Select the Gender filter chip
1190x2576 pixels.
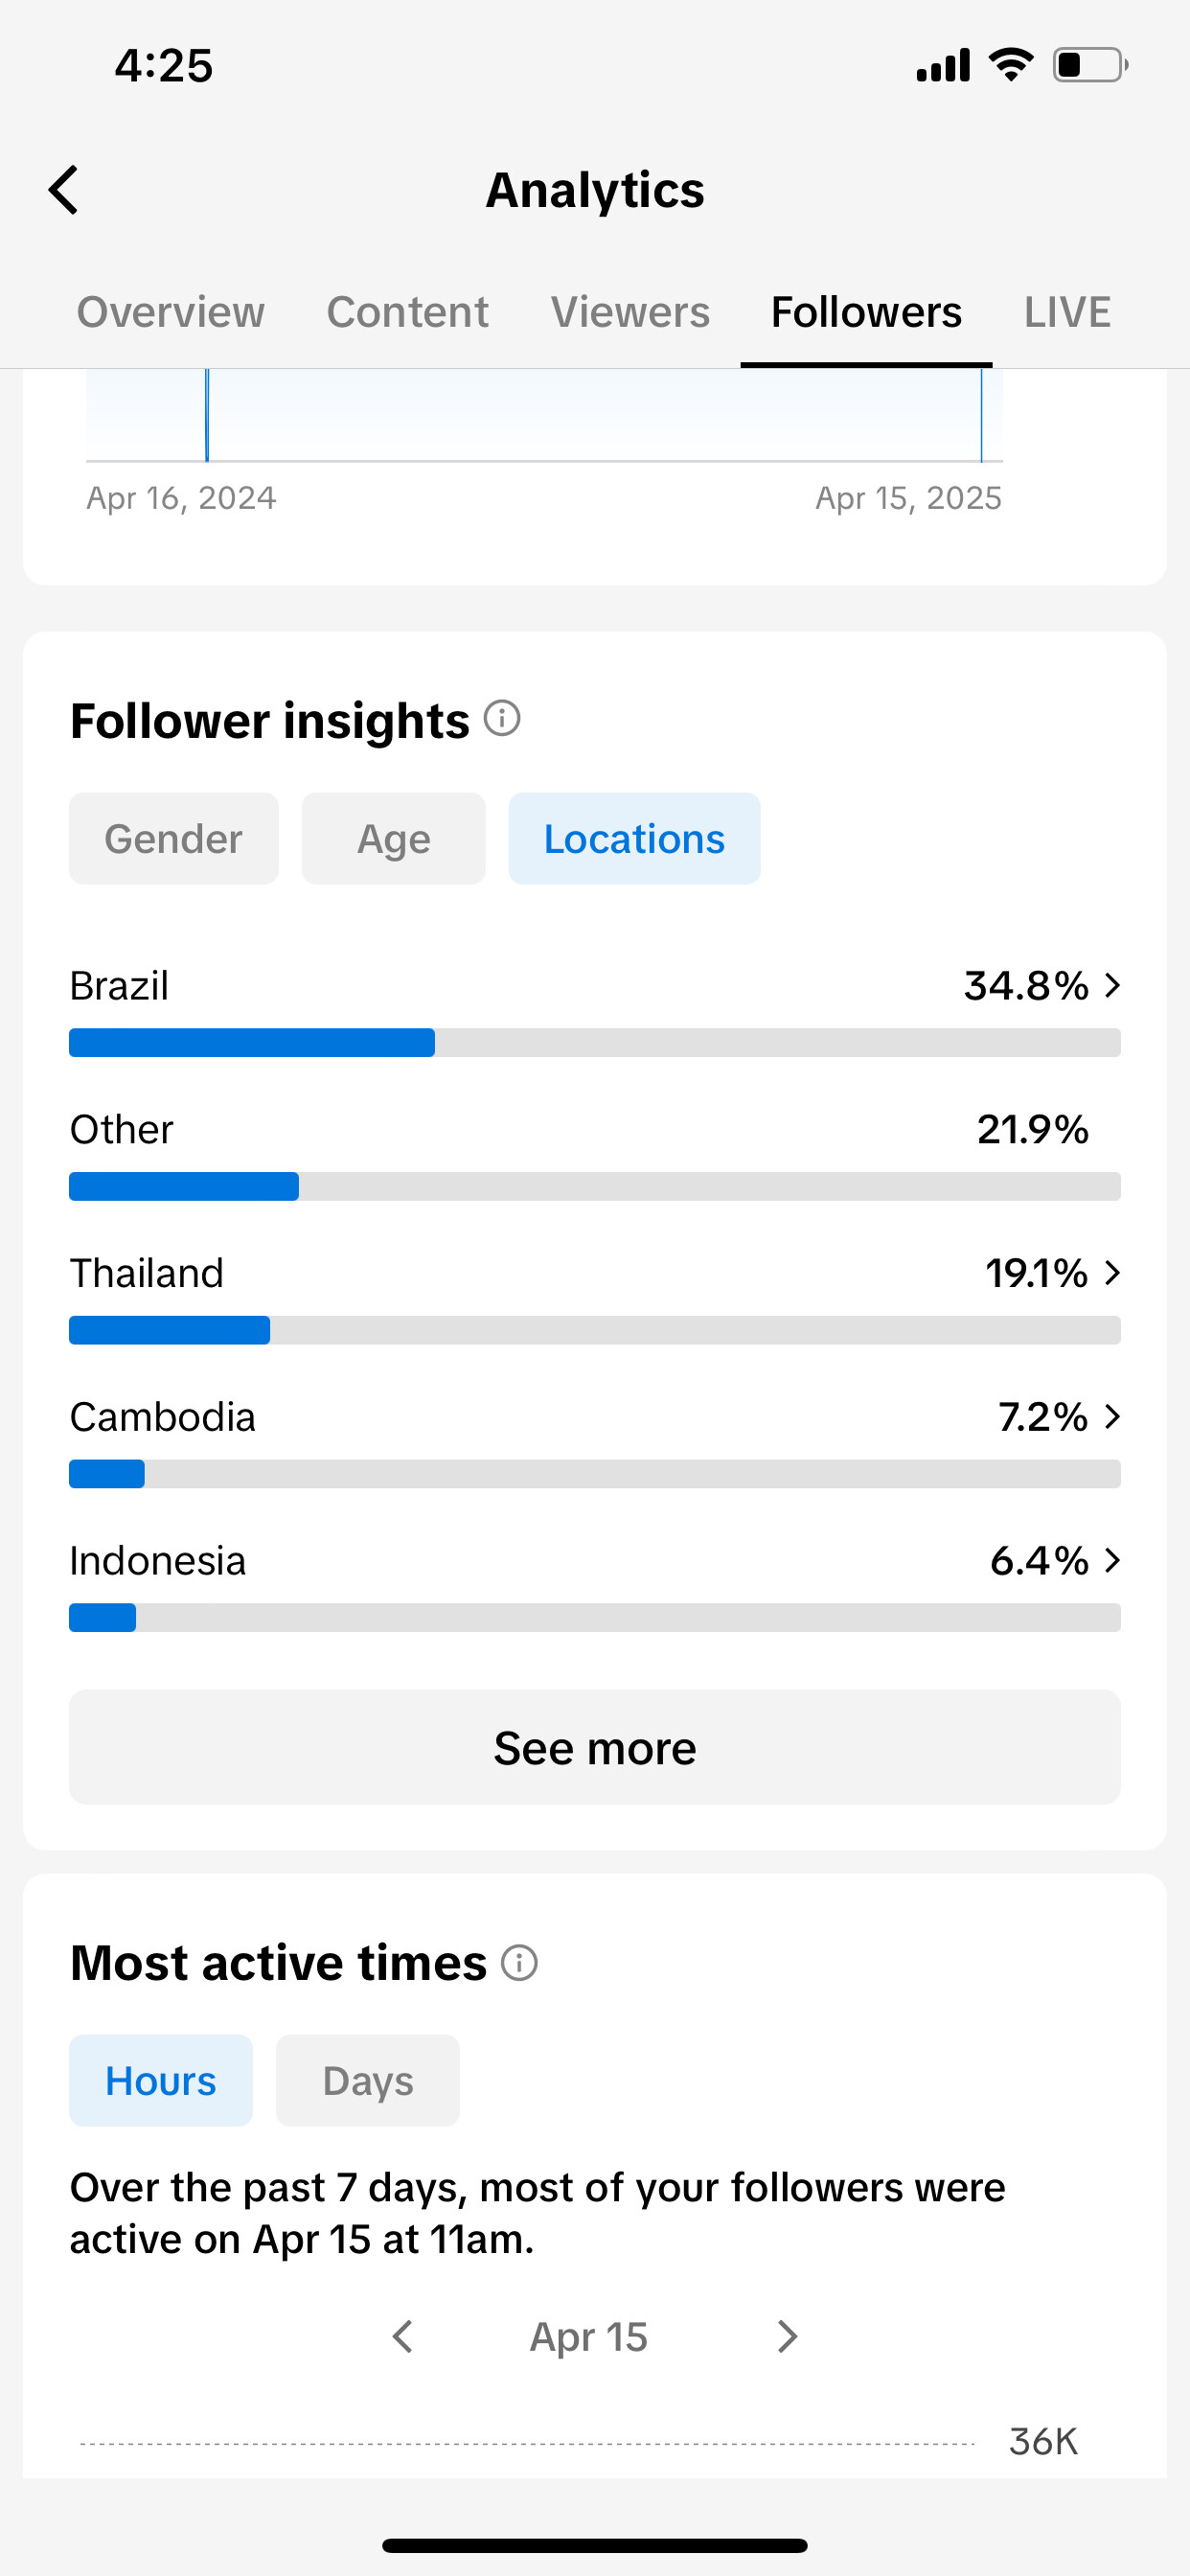point(174,839)
